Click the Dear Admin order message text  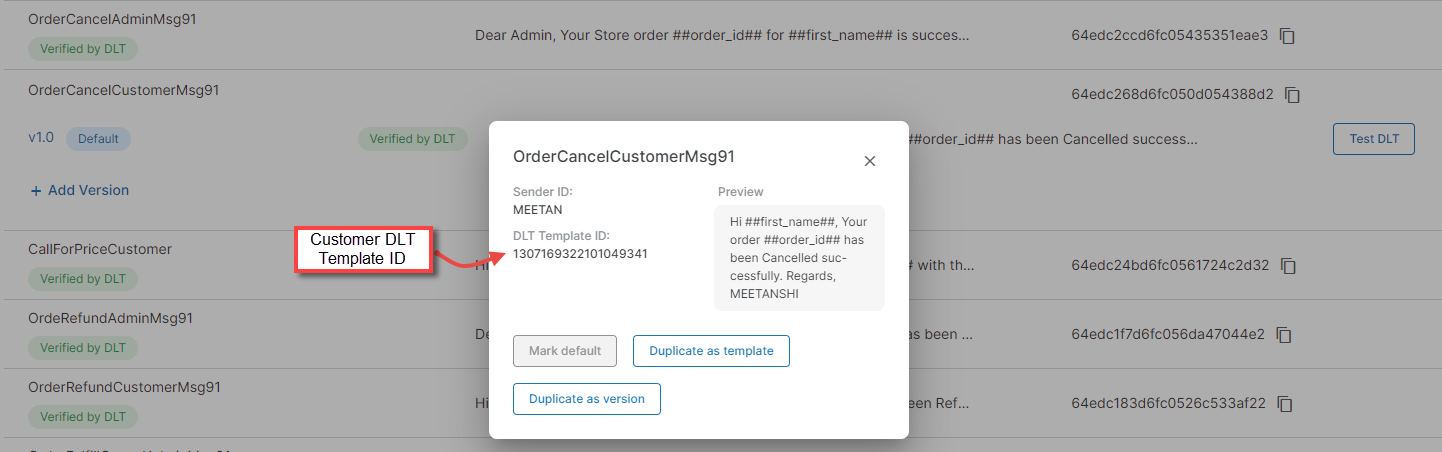722,35
